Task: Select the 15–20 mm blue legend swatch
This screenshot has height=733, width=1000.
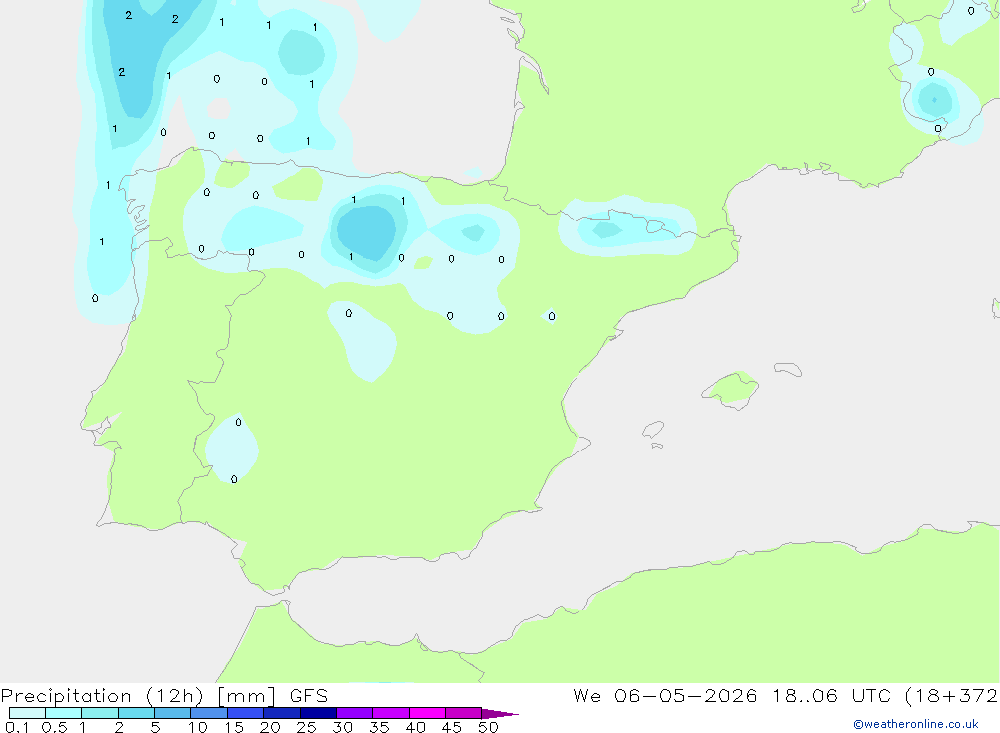Action: 245,713
